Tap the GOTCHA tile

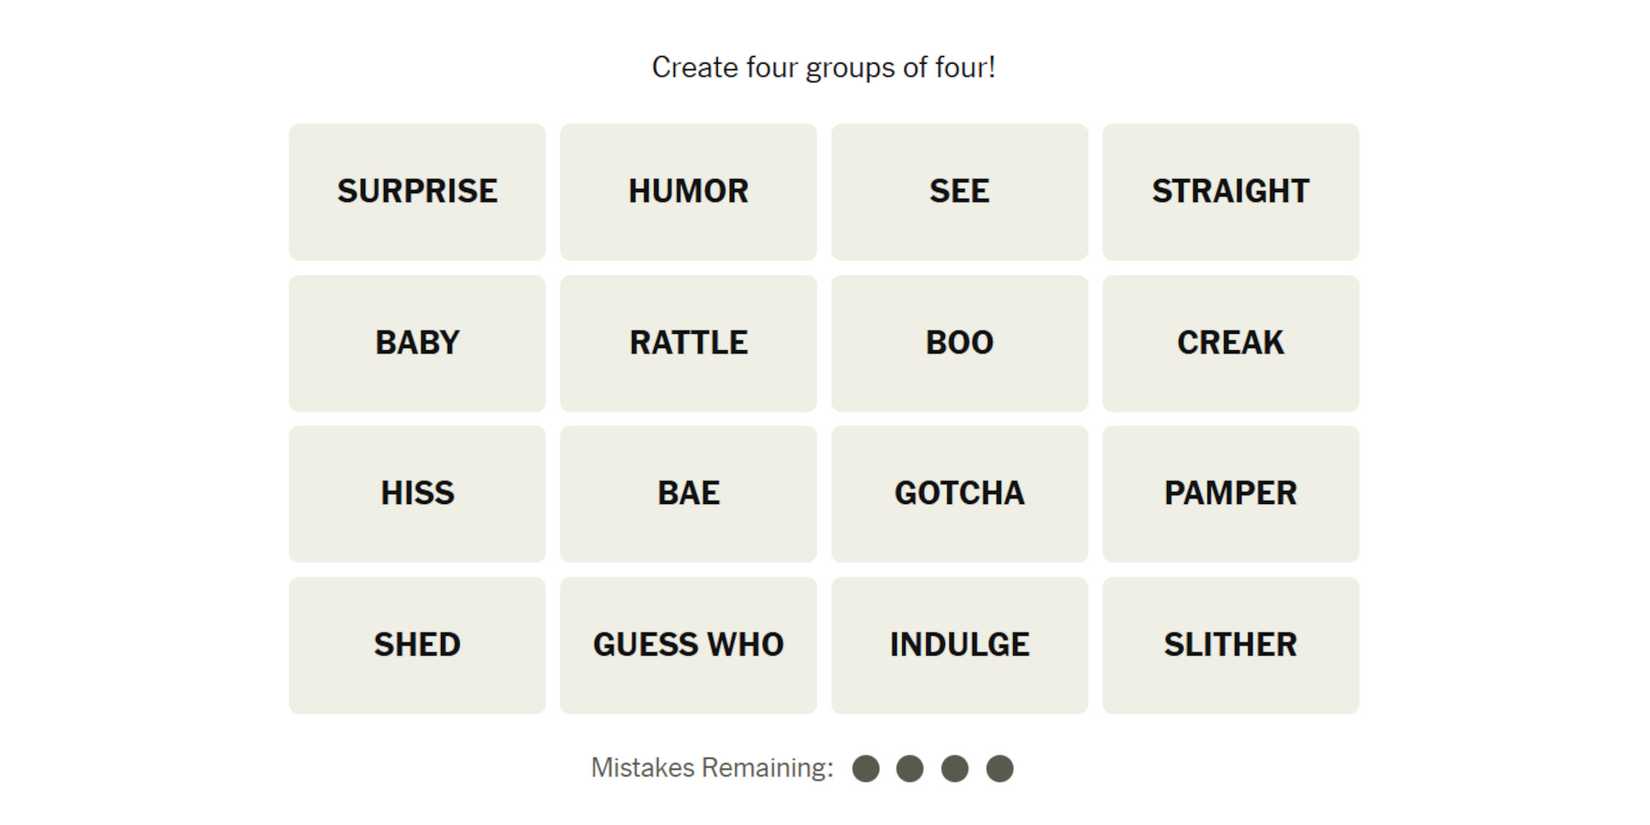click(959, 494)
